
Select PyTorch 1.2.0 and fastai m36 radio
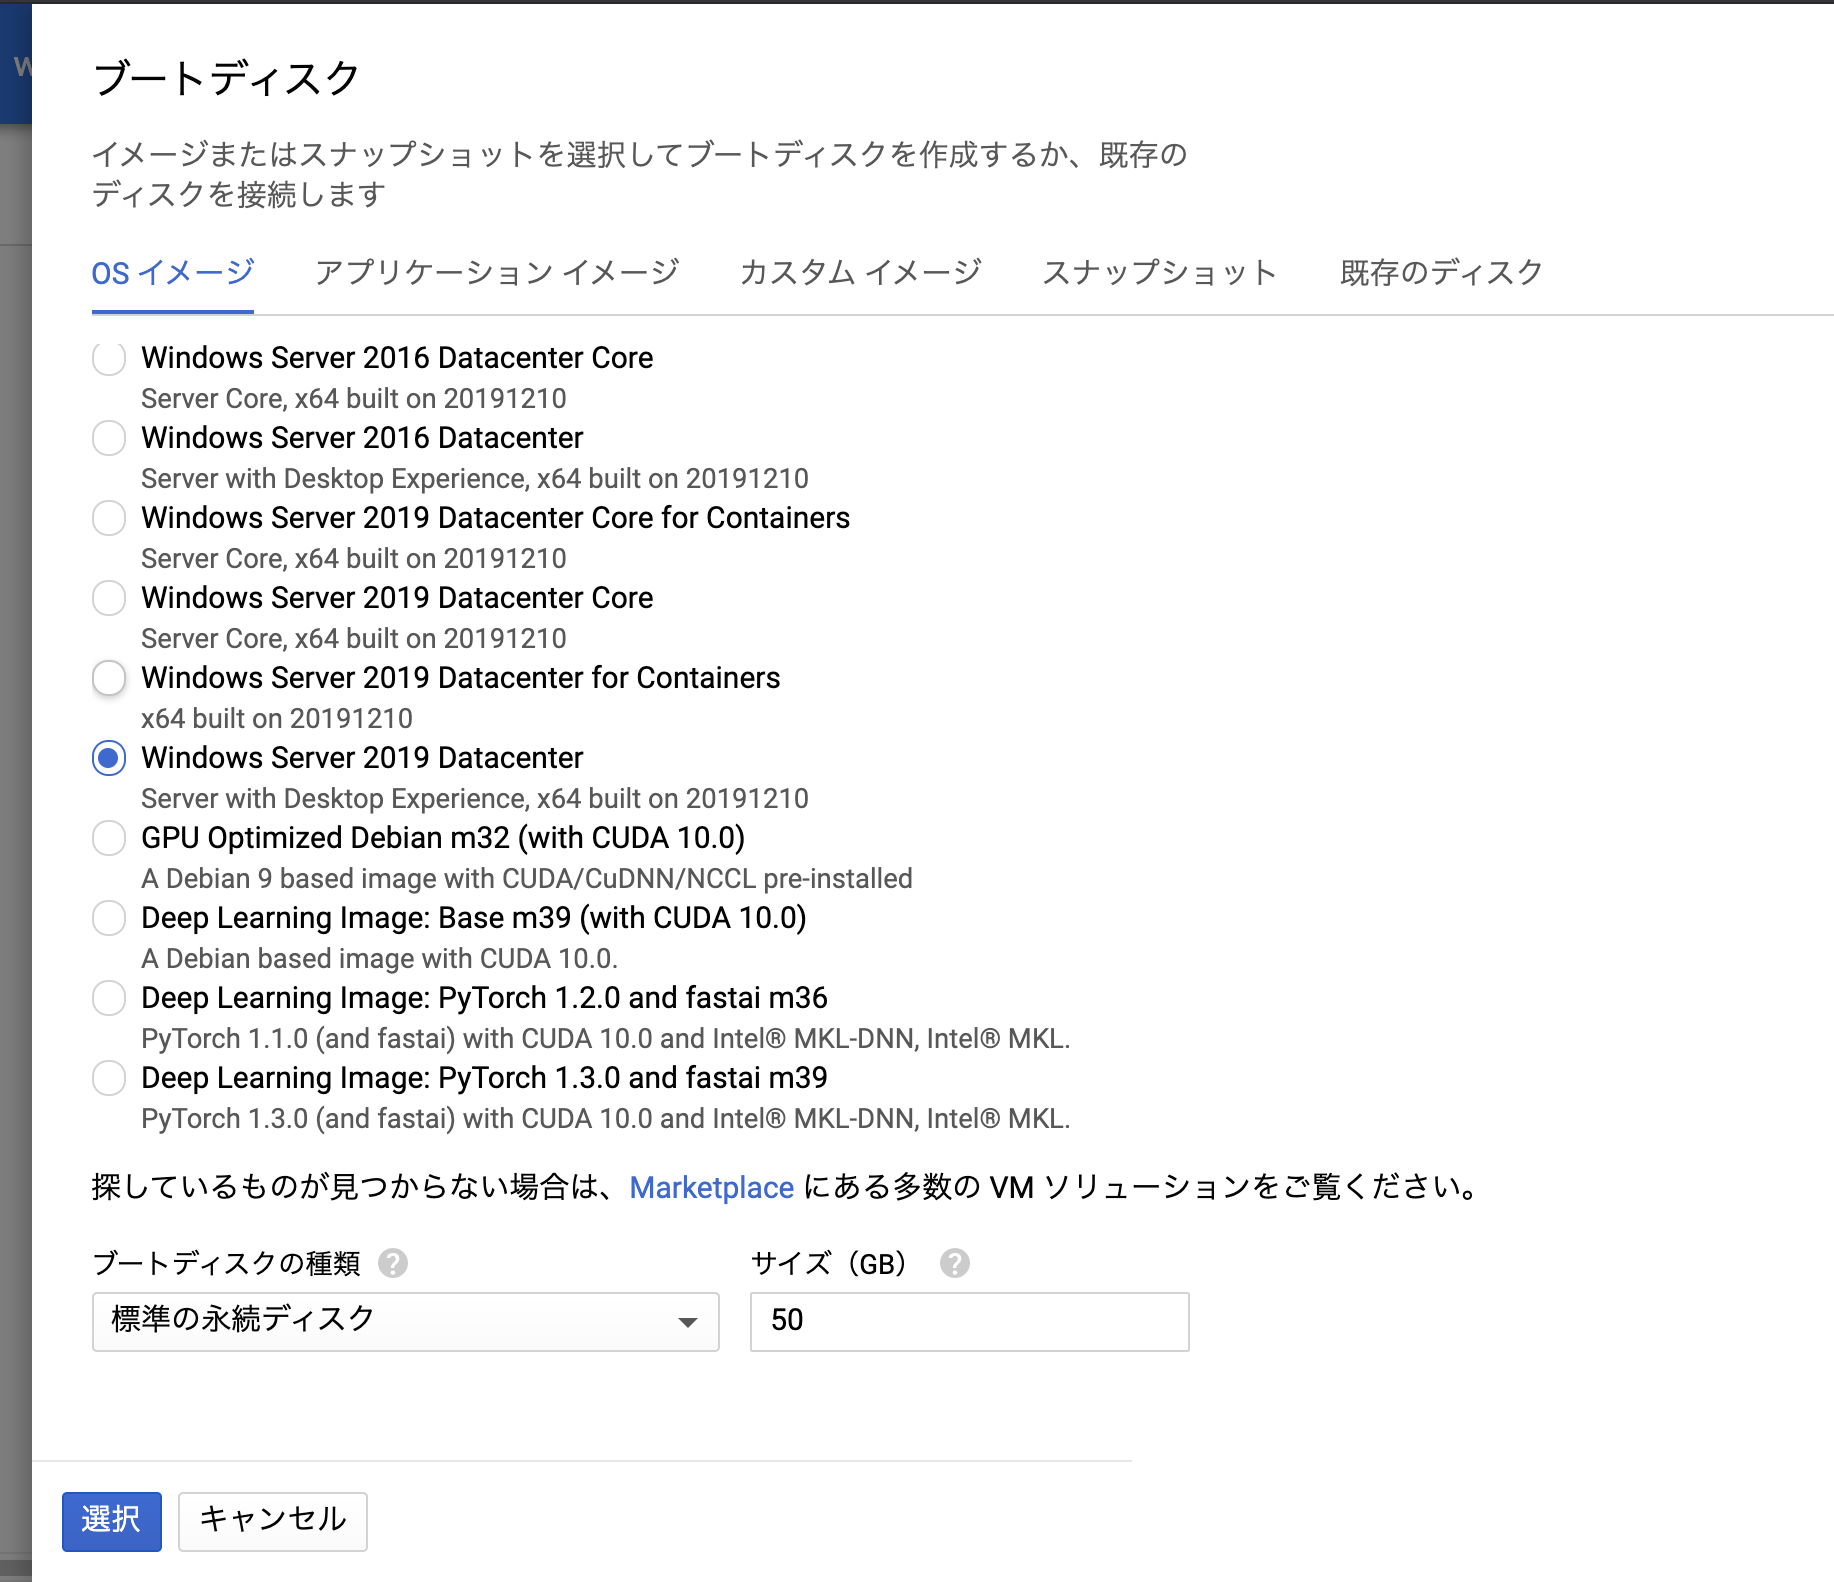pos(109,998)
